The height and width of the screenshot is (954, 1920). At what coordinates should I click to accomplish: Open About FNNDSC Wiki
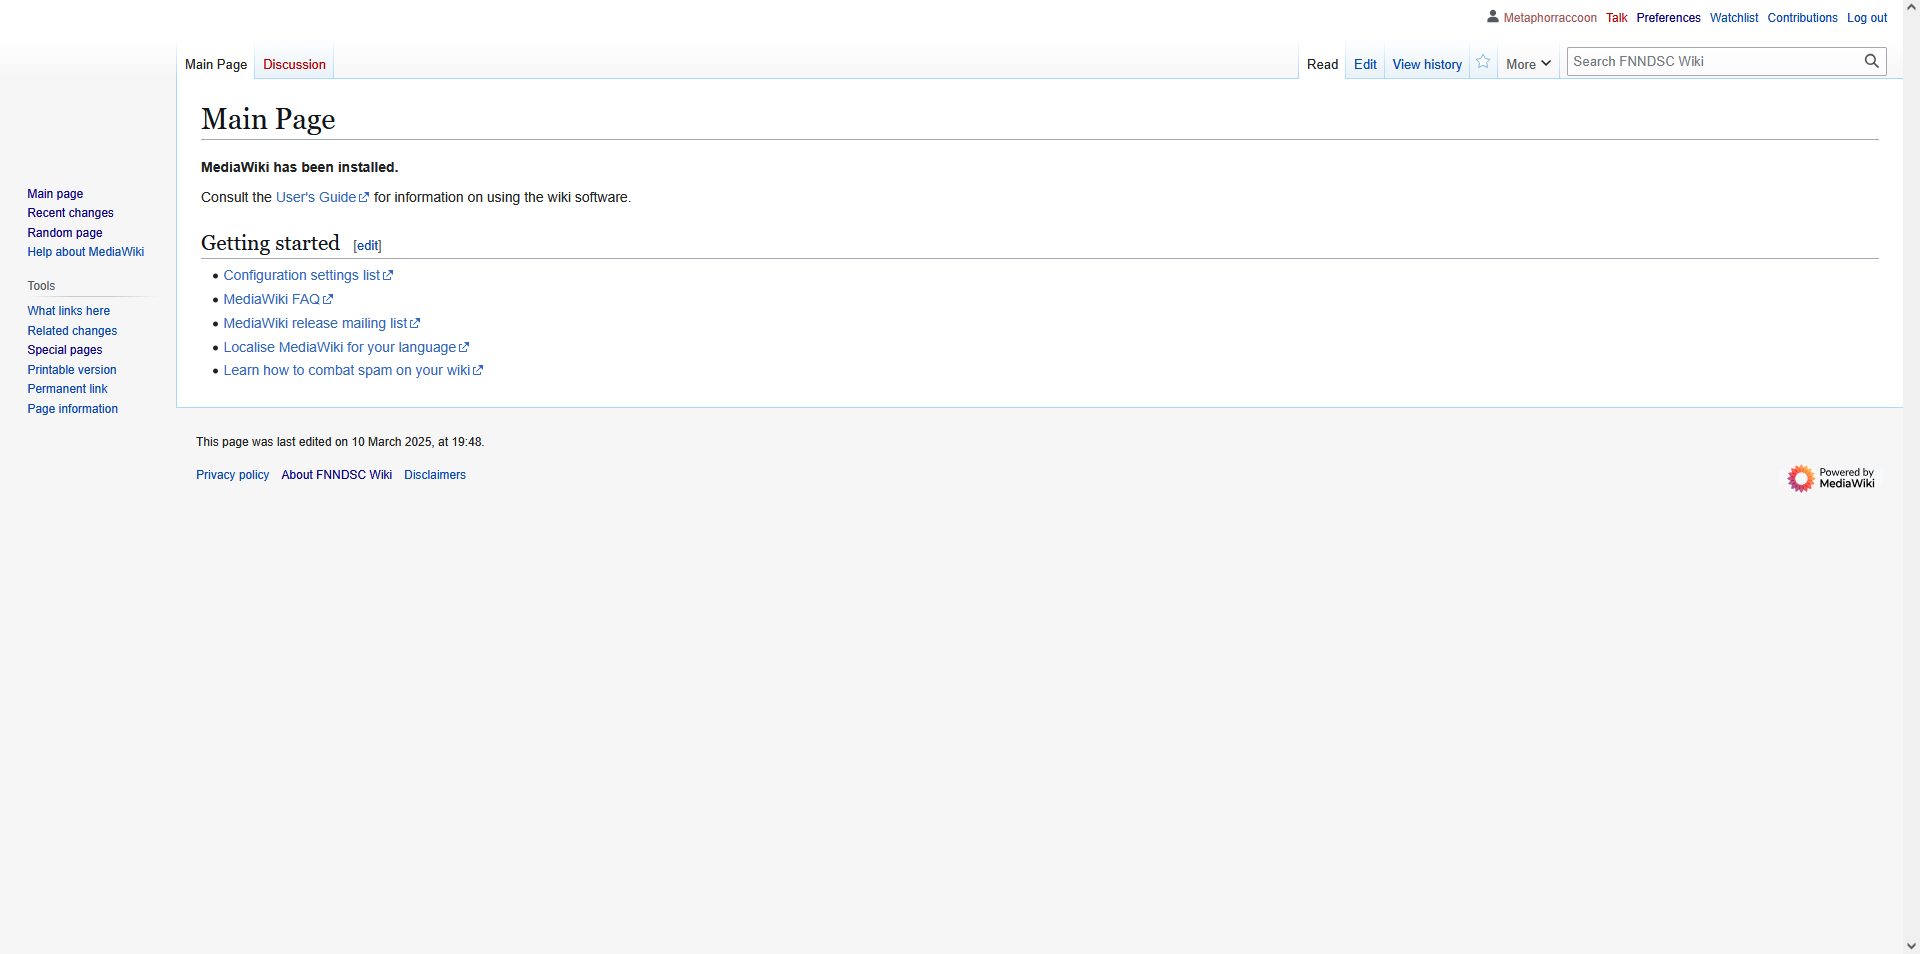[x=336, y=475]
